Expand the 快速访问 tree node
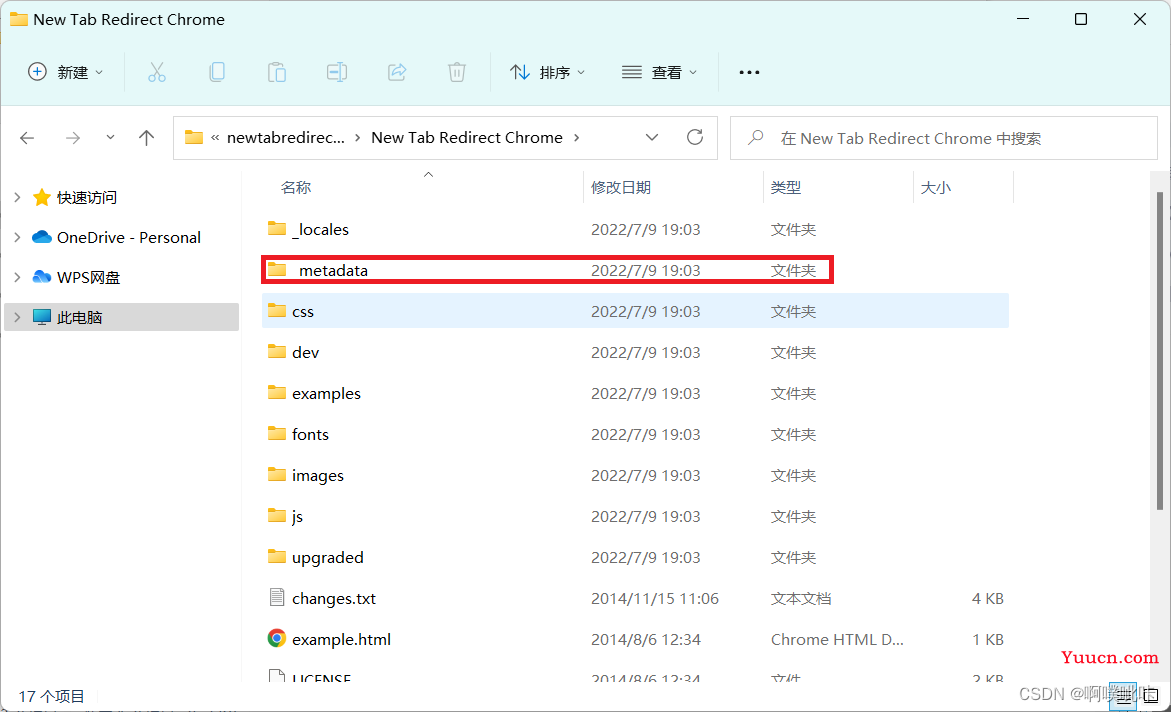 [17, 197]
